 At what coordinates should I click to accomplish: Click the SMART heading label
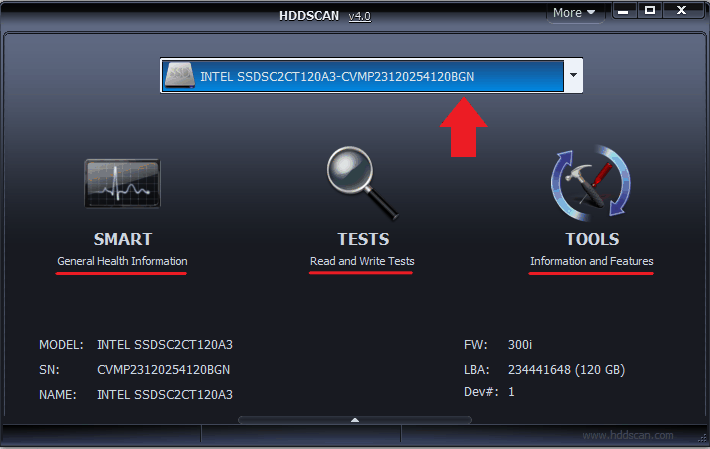tap(123, 239)
